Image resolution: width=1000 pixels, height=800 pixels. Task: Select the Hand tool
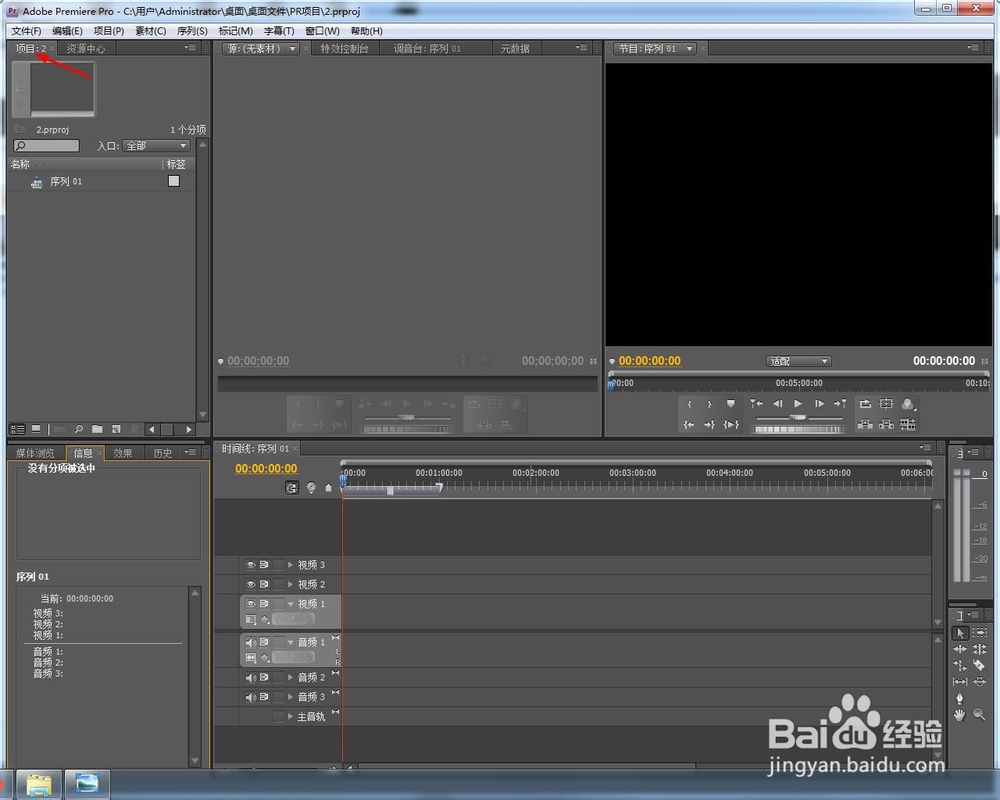[960, 715]
